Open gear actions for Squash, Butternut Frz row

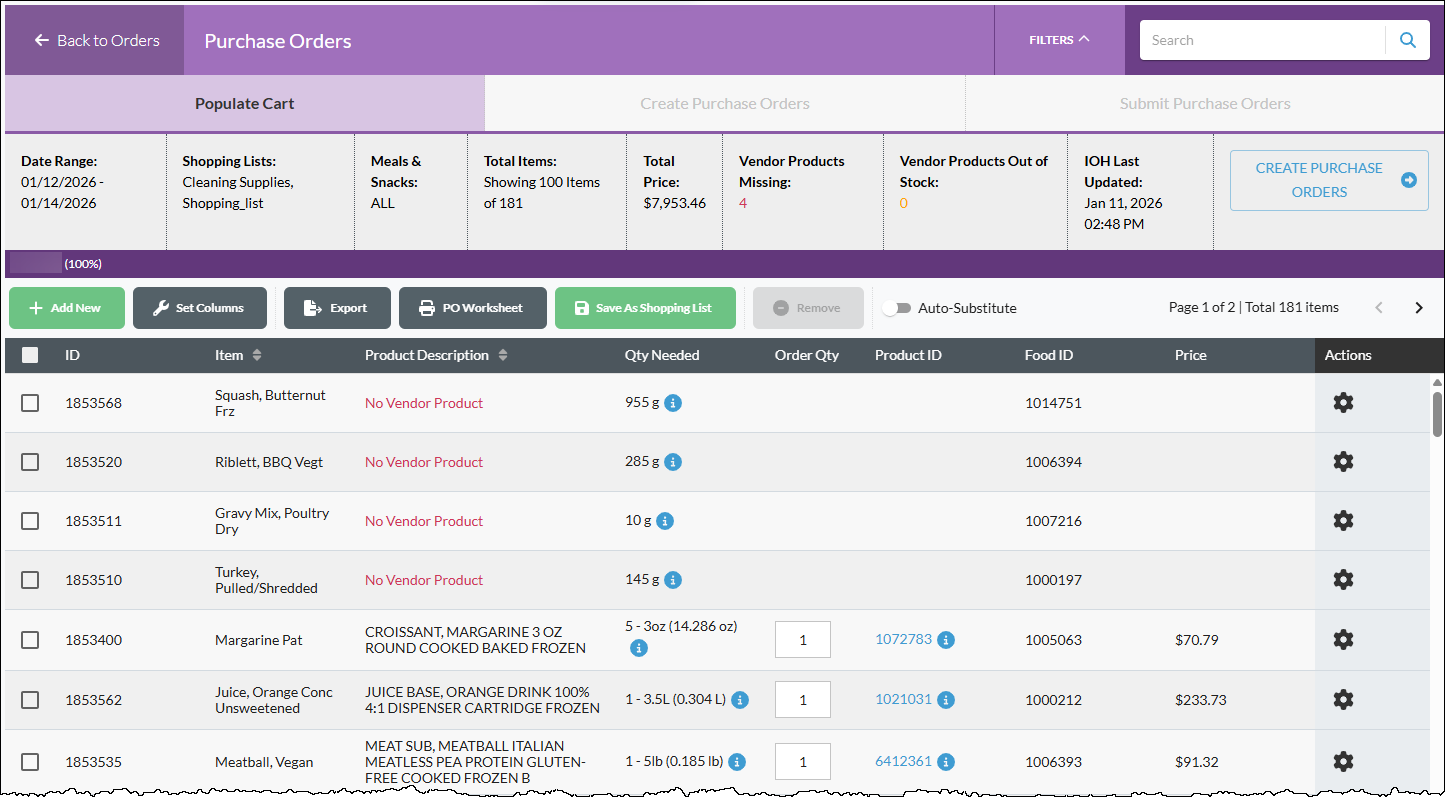tap(1343, 403)
